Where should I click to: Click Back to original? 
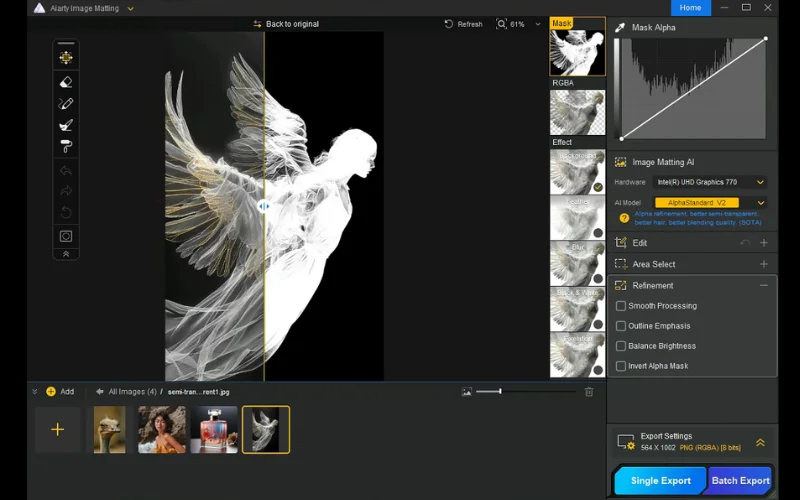coord(288,24)
